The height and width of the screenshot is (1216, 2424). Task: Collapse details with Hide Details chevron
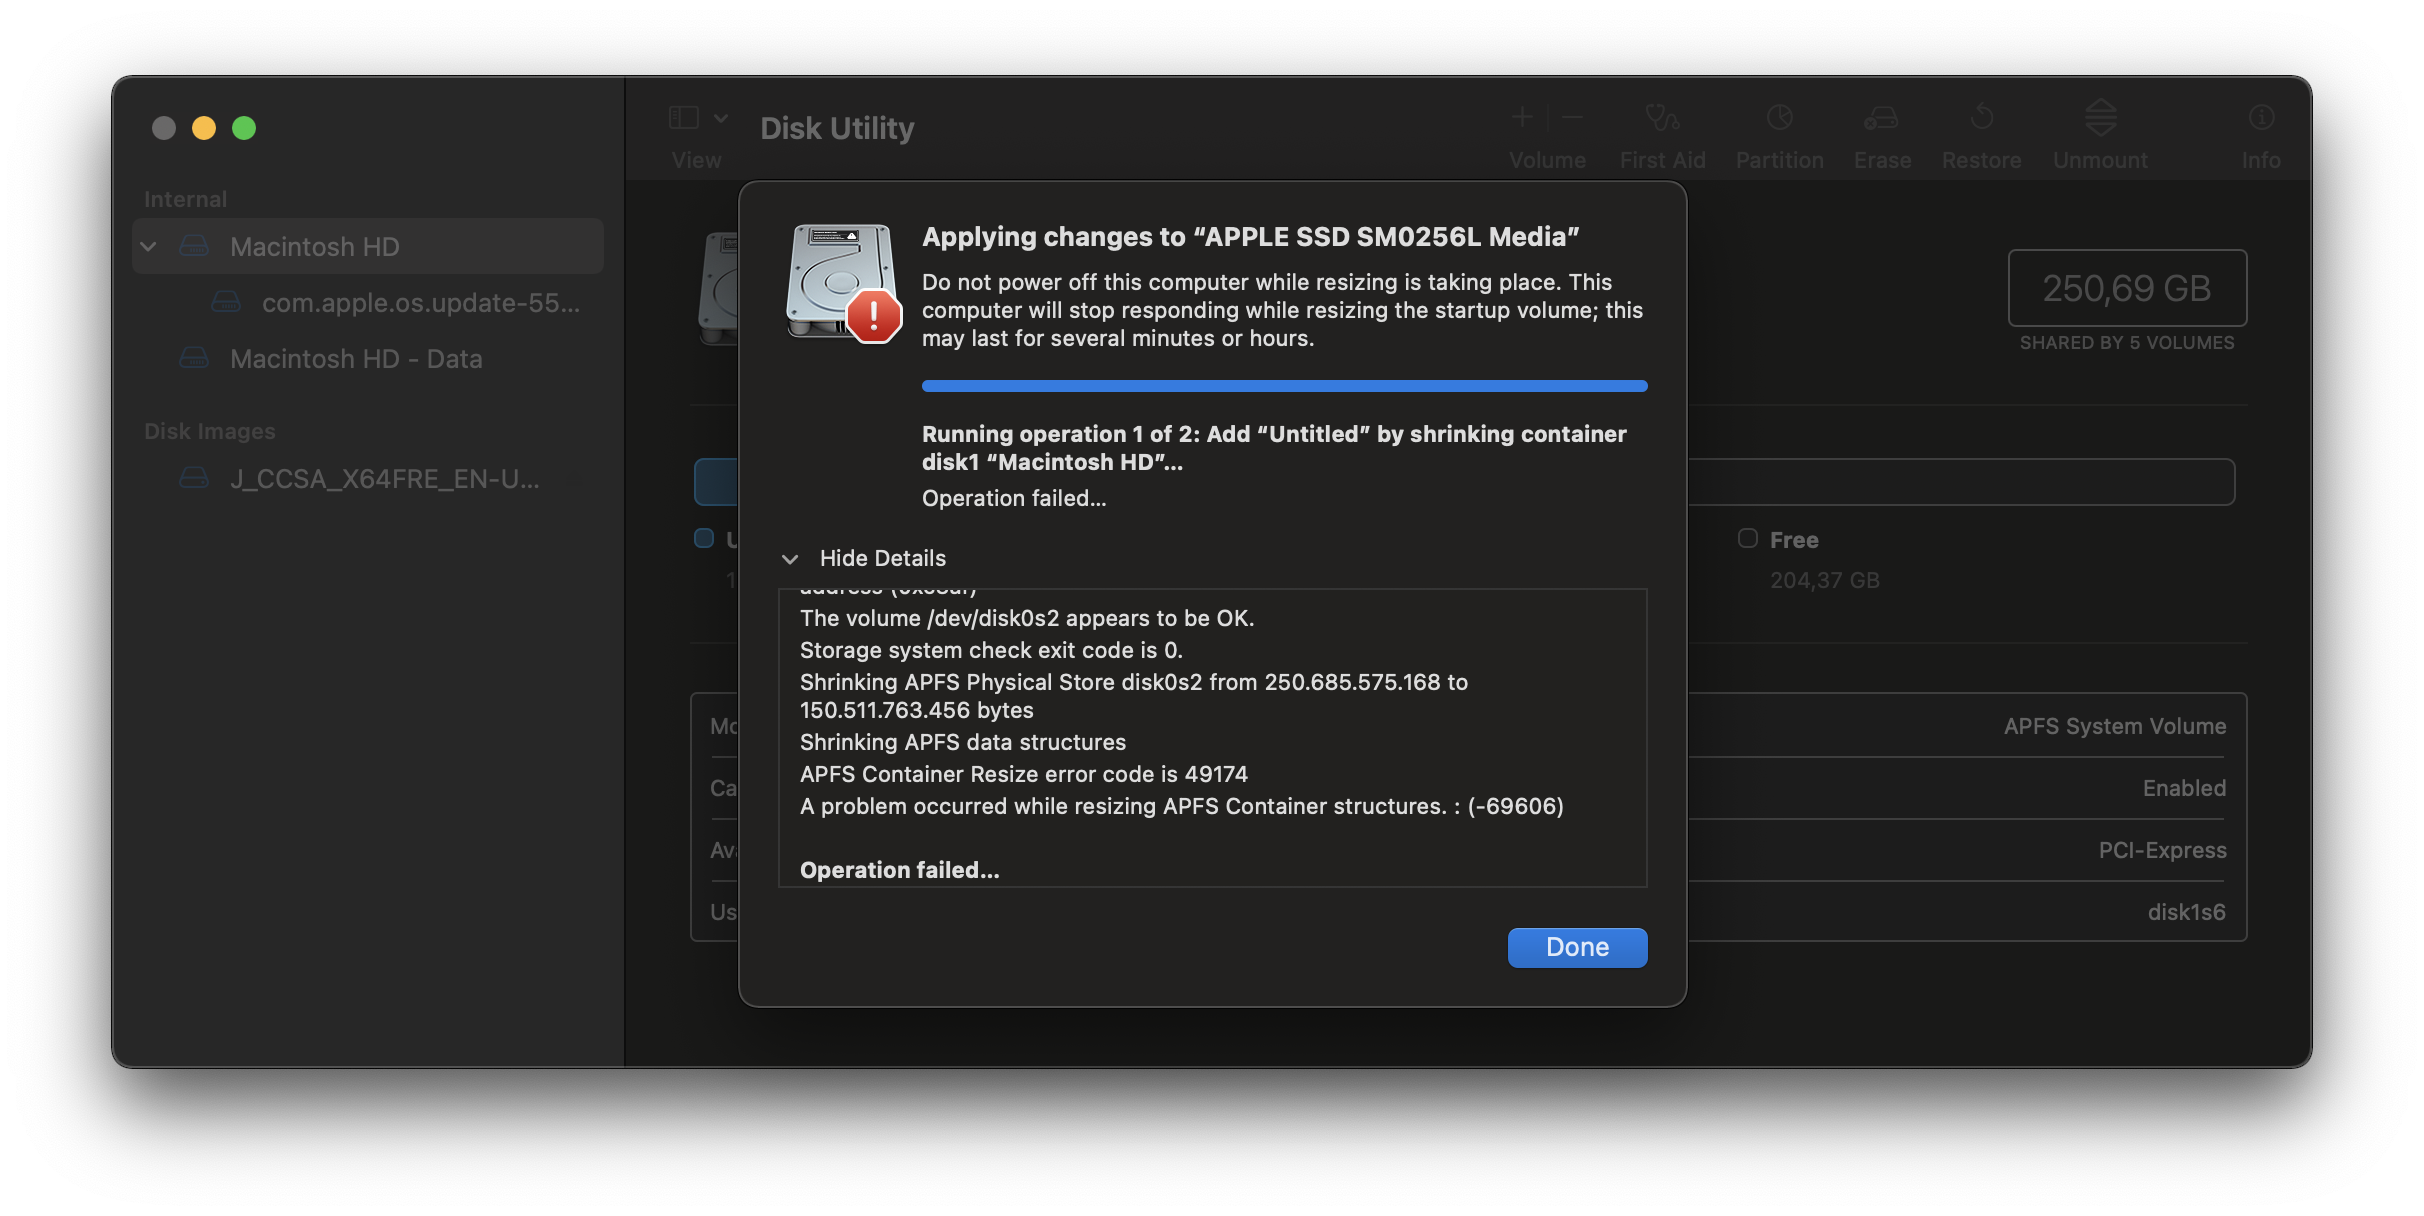(x=790, y=559)
